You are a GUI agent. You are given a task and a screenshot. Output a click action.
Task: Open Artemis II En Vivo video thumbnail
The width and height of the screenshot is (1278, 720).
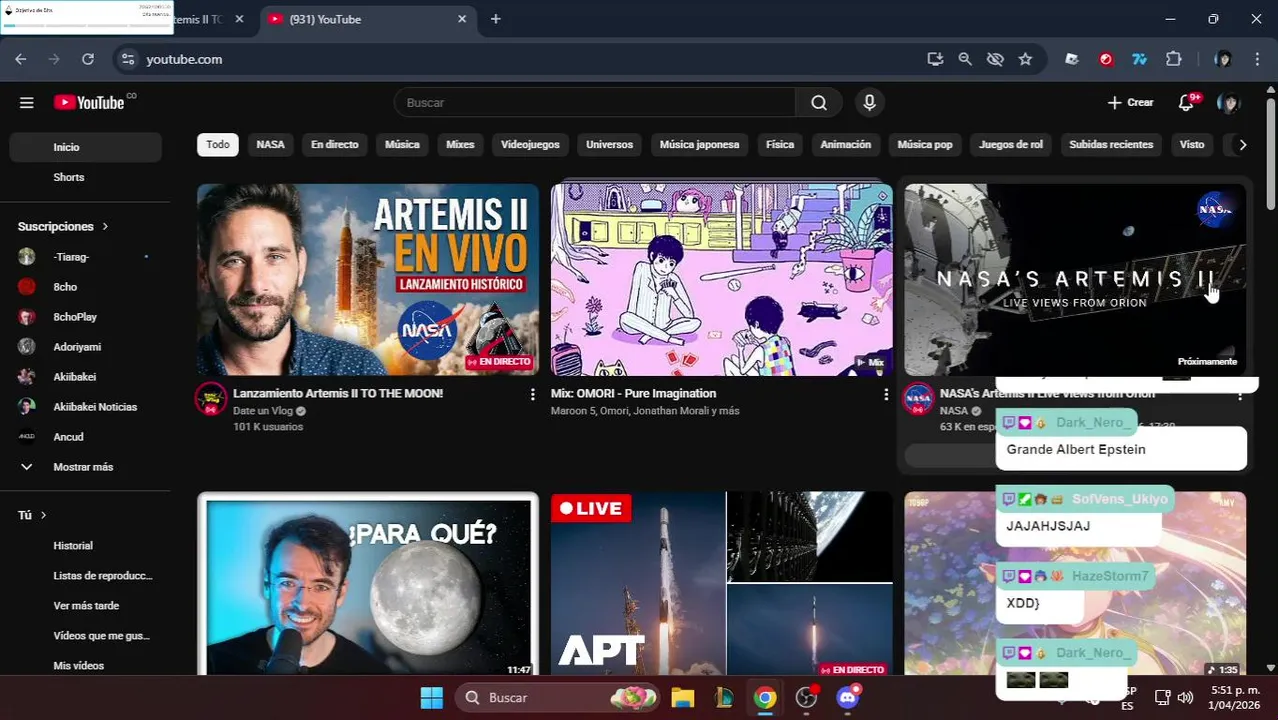368,280
